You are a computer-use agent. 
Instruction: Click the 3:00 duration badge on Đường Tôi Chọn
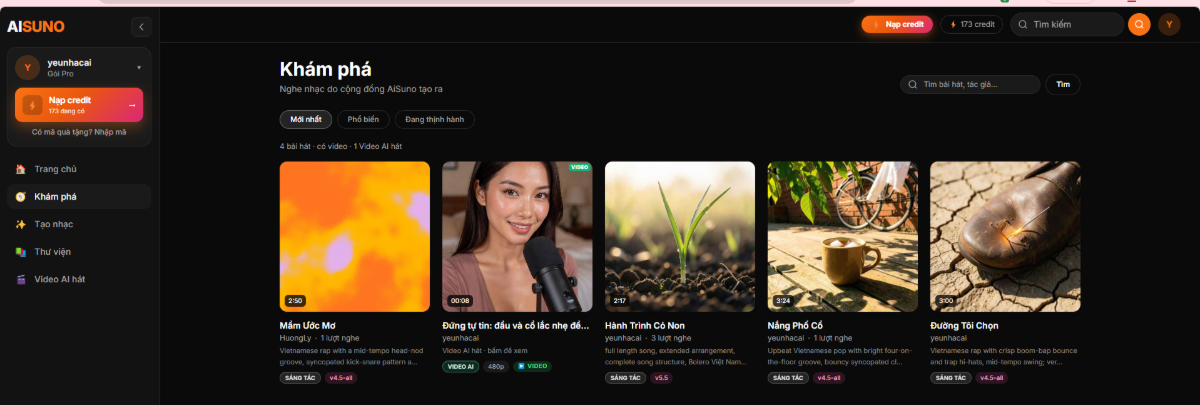click(946, 300)
